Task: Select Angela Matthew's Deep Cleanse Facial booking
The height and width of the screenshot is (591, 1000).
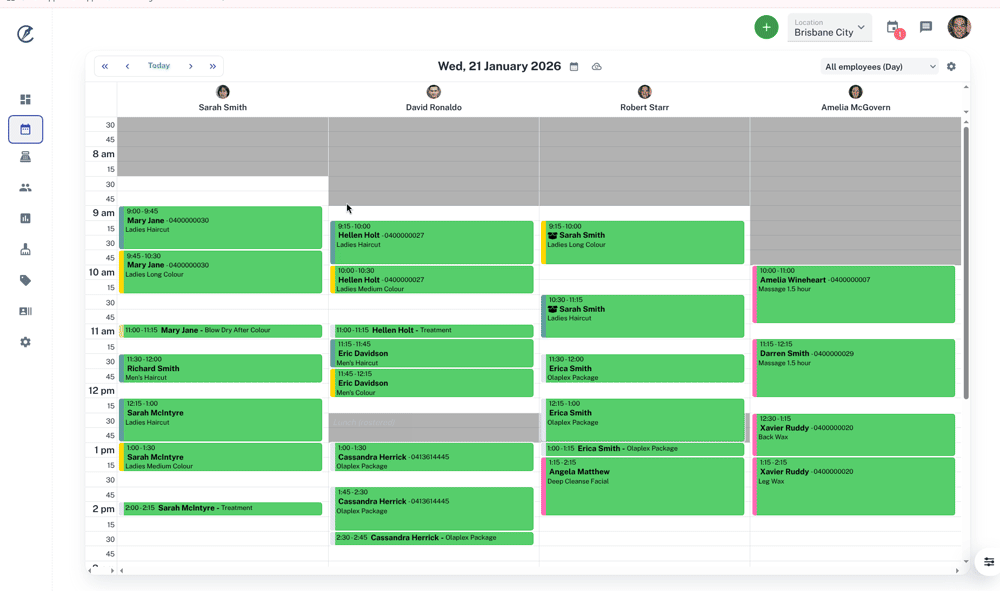Action: click(x=643, y=486)
